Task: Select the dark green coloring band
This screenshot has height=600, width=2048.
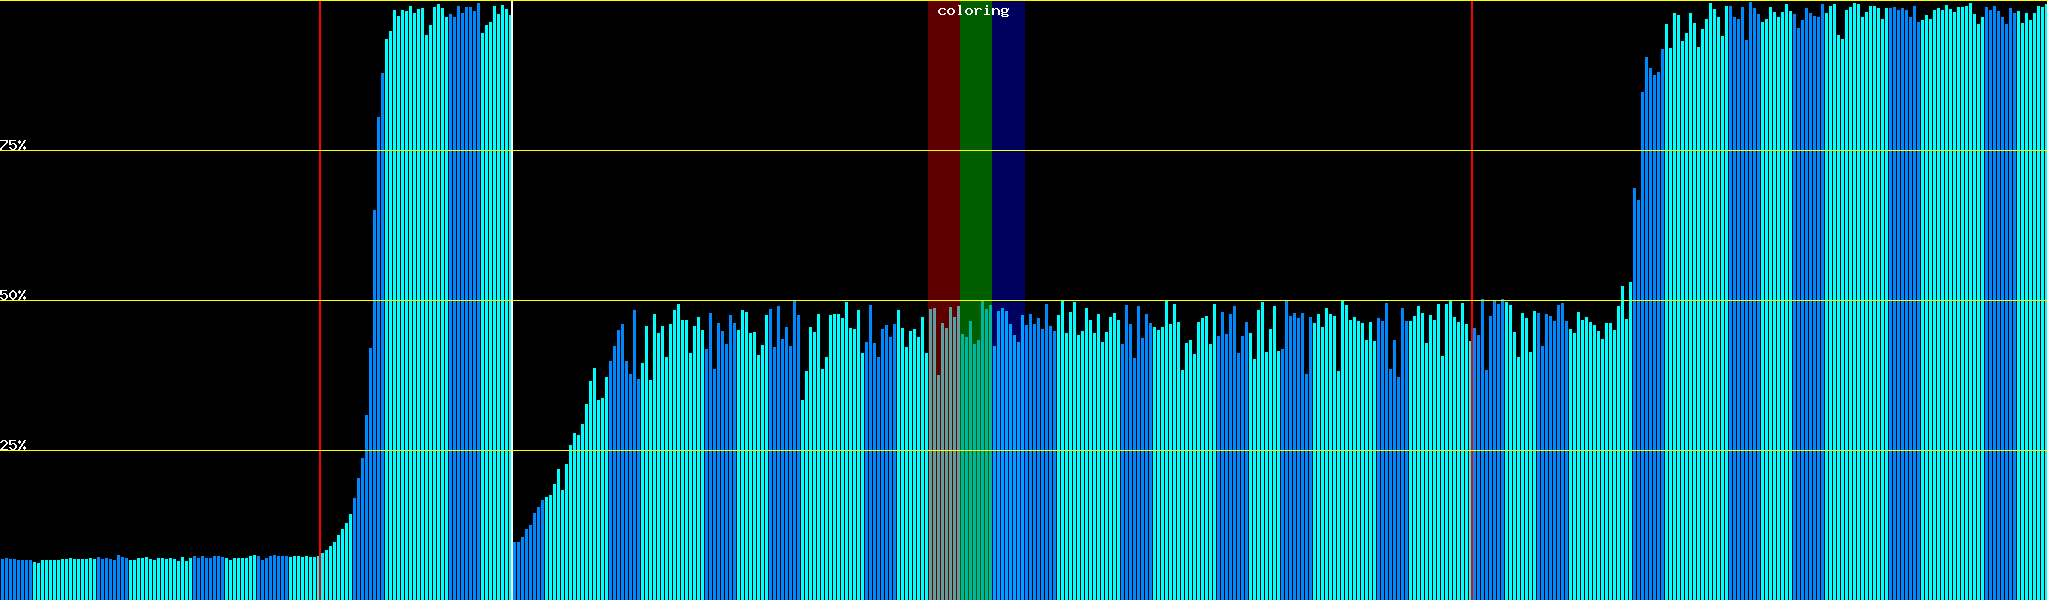Action: [975, 150]
